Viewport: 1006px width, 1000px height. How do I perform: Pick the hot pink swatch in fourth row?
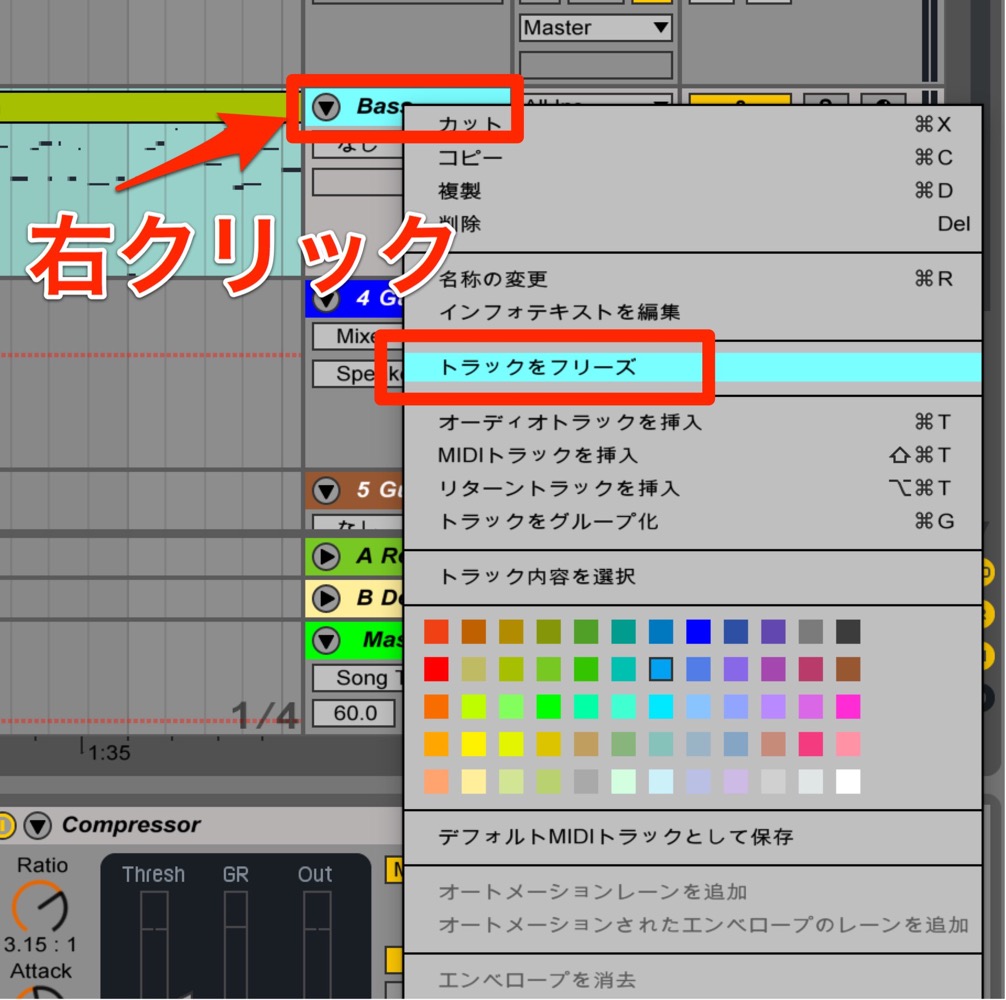[x=811, y=744]
